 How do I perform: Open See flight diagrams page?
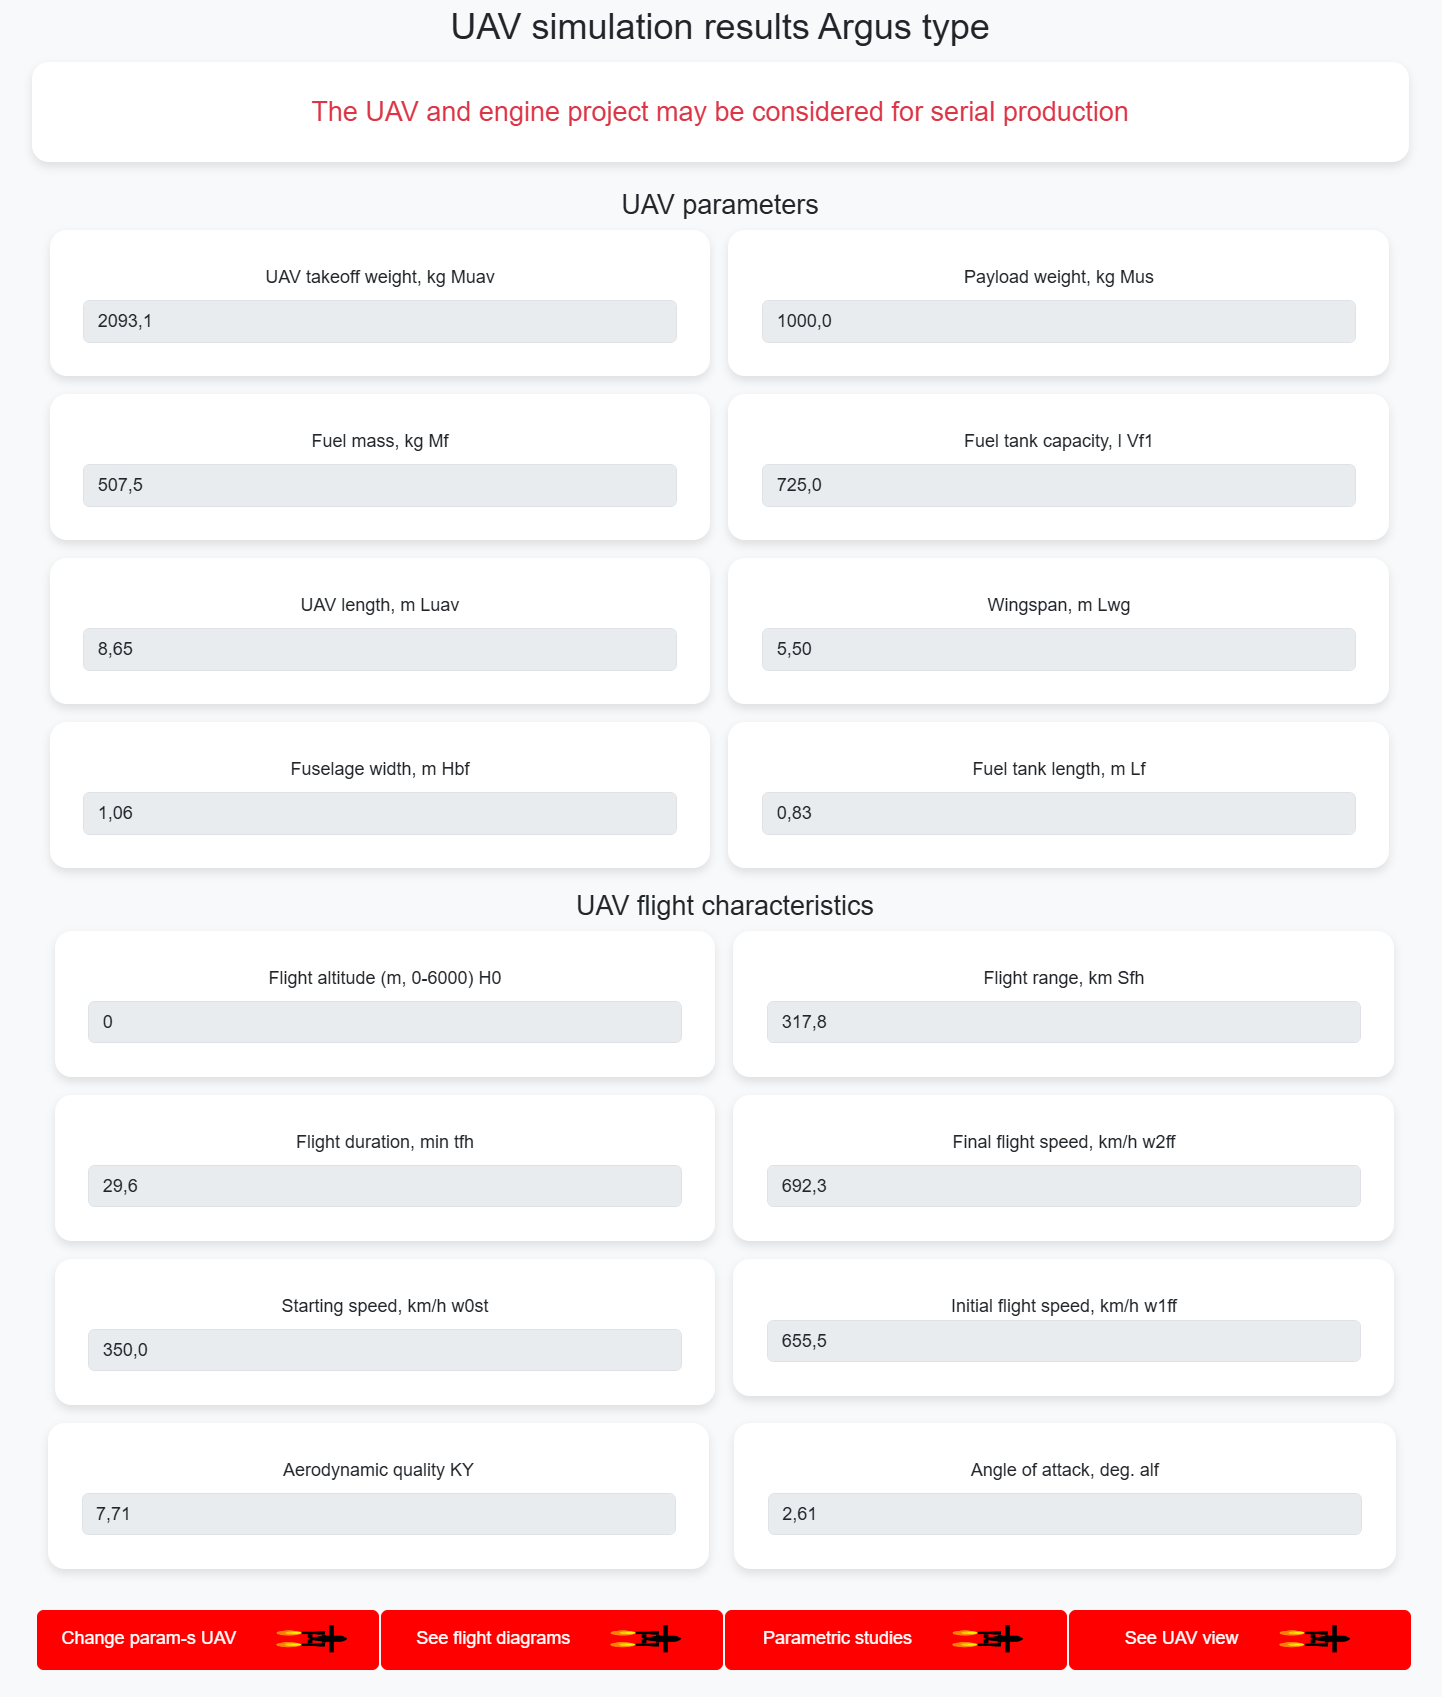coord(552,1640)
